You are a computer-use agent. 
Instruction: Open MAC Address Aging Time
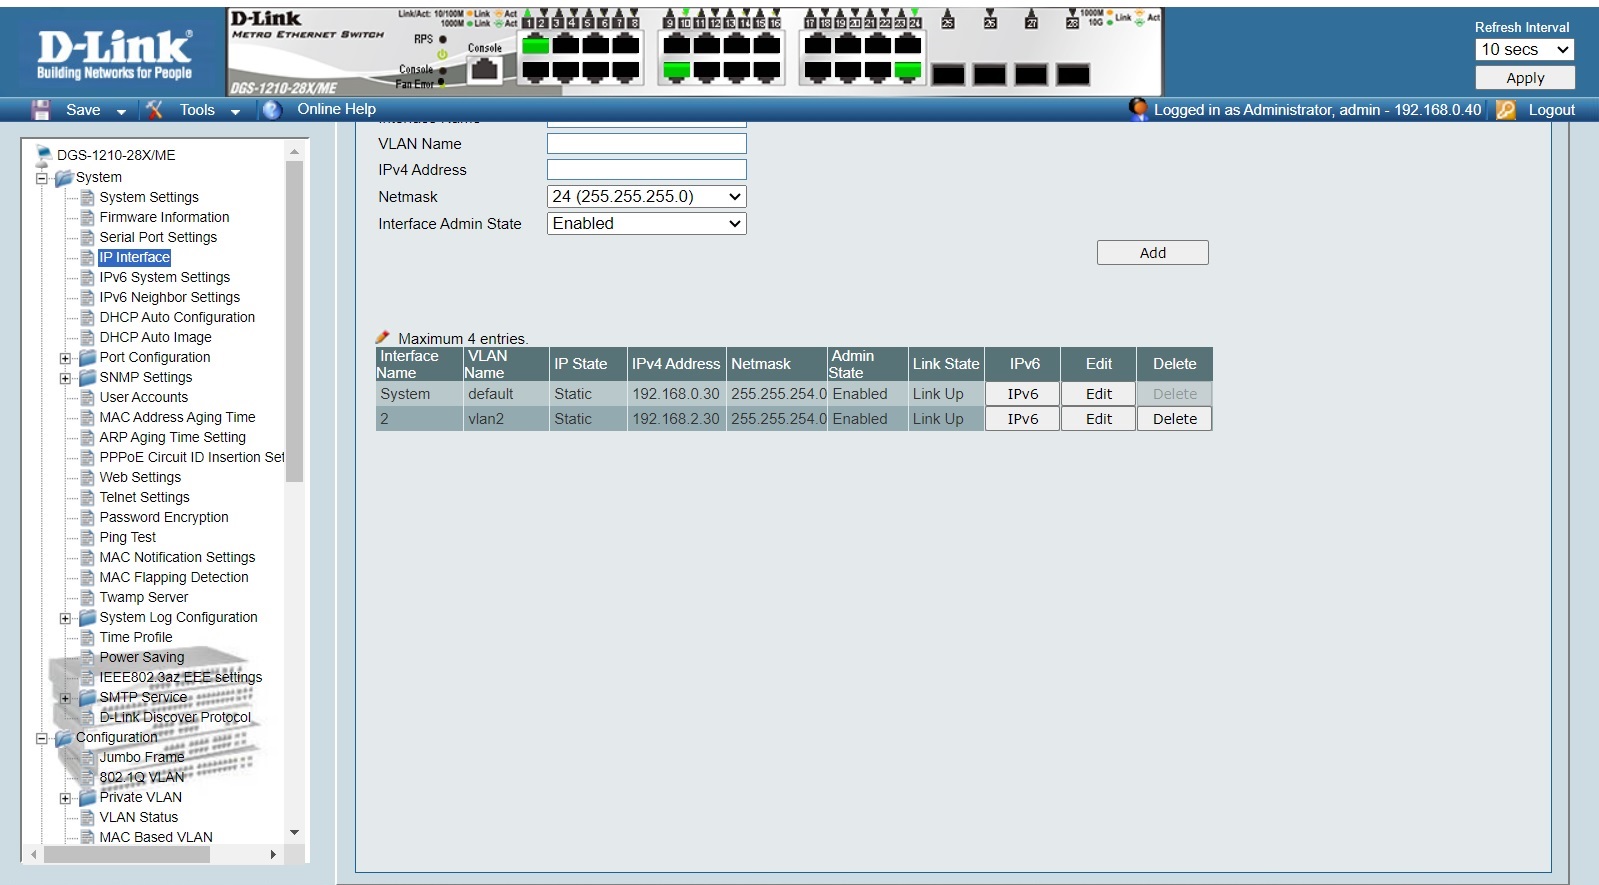pos(177,417)
